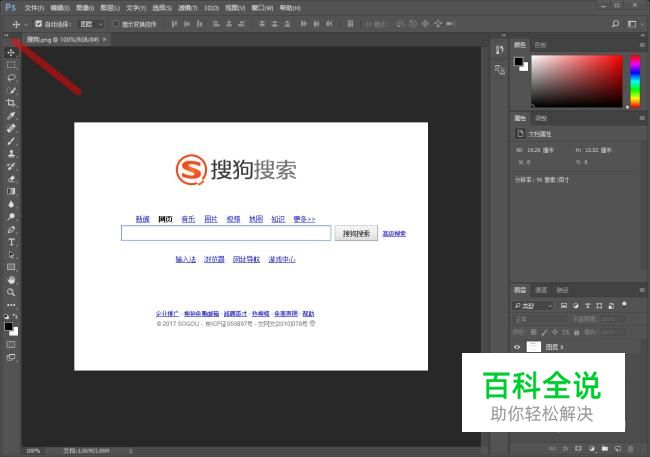This screenshot has height=457, width=650.
Task: Toggle the adjustment layer filter icon
Action: [x=575, y=306]
